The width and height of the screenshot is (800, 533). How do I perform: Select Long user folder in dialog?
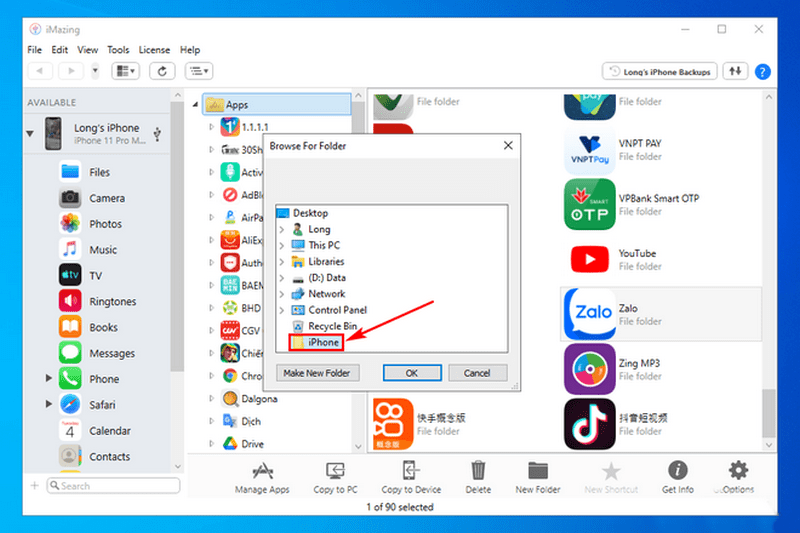point(311,230)
